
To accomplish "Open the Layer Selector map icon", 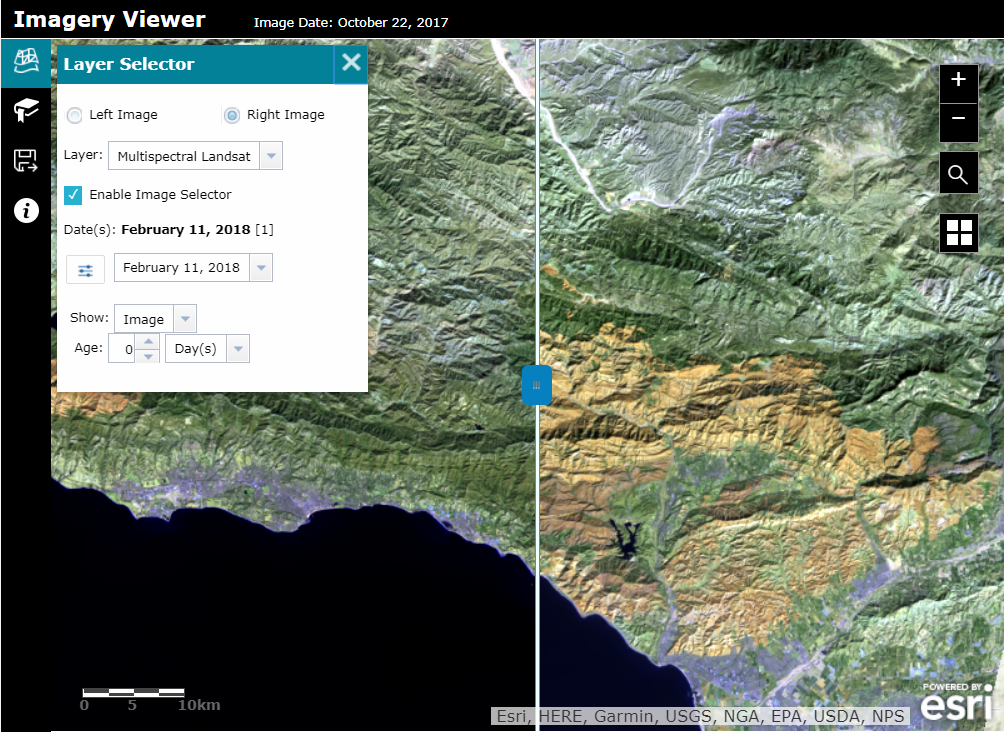I will [x=26, y=62].
